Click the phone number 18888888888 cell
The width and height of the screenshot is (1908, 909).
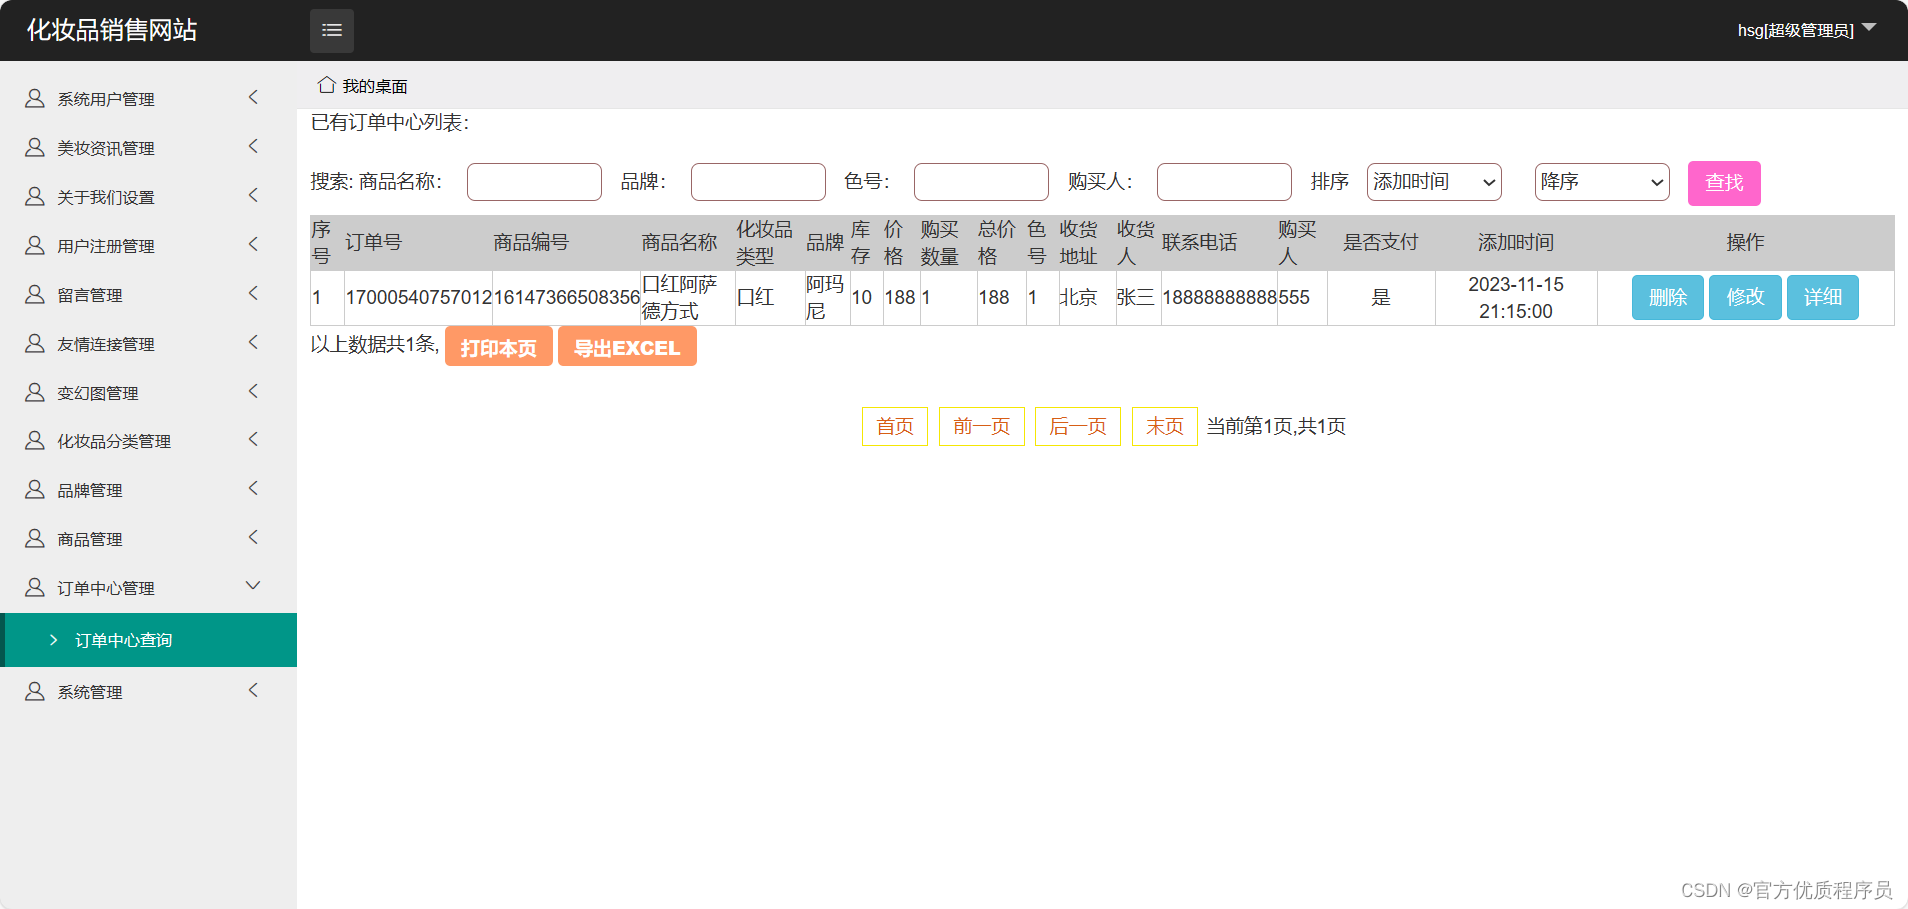pyautogui.click(x=1219, y=297)
